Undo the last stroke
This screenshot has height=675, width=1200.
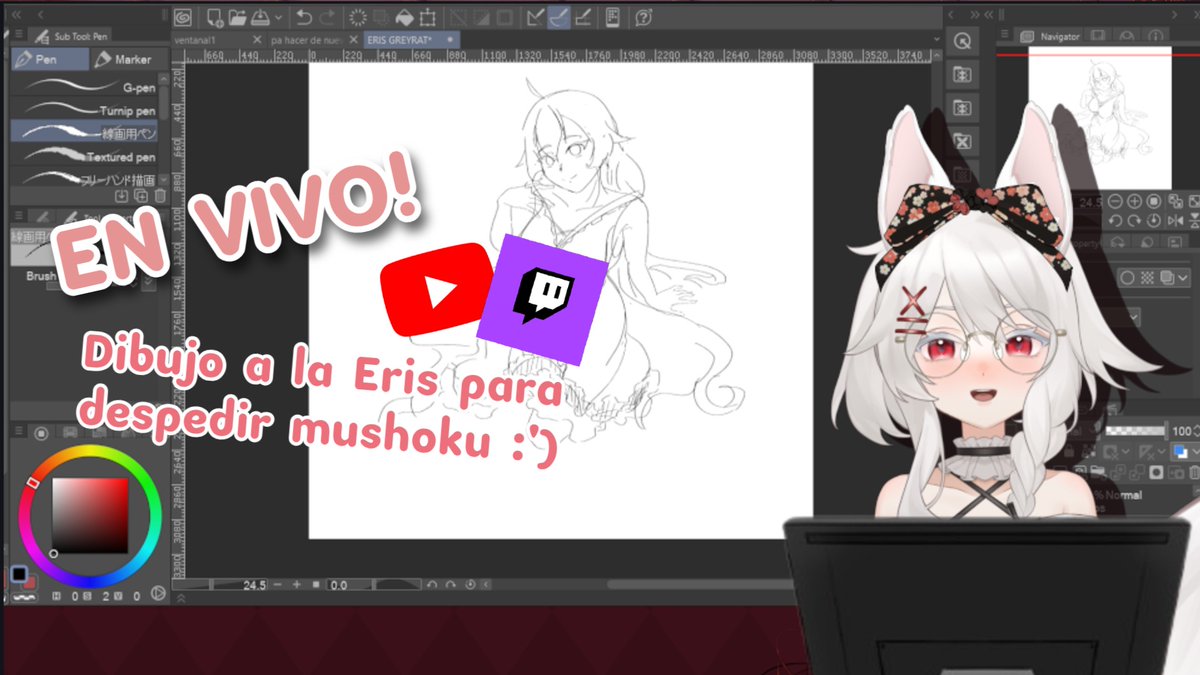(x=303, y=17)
